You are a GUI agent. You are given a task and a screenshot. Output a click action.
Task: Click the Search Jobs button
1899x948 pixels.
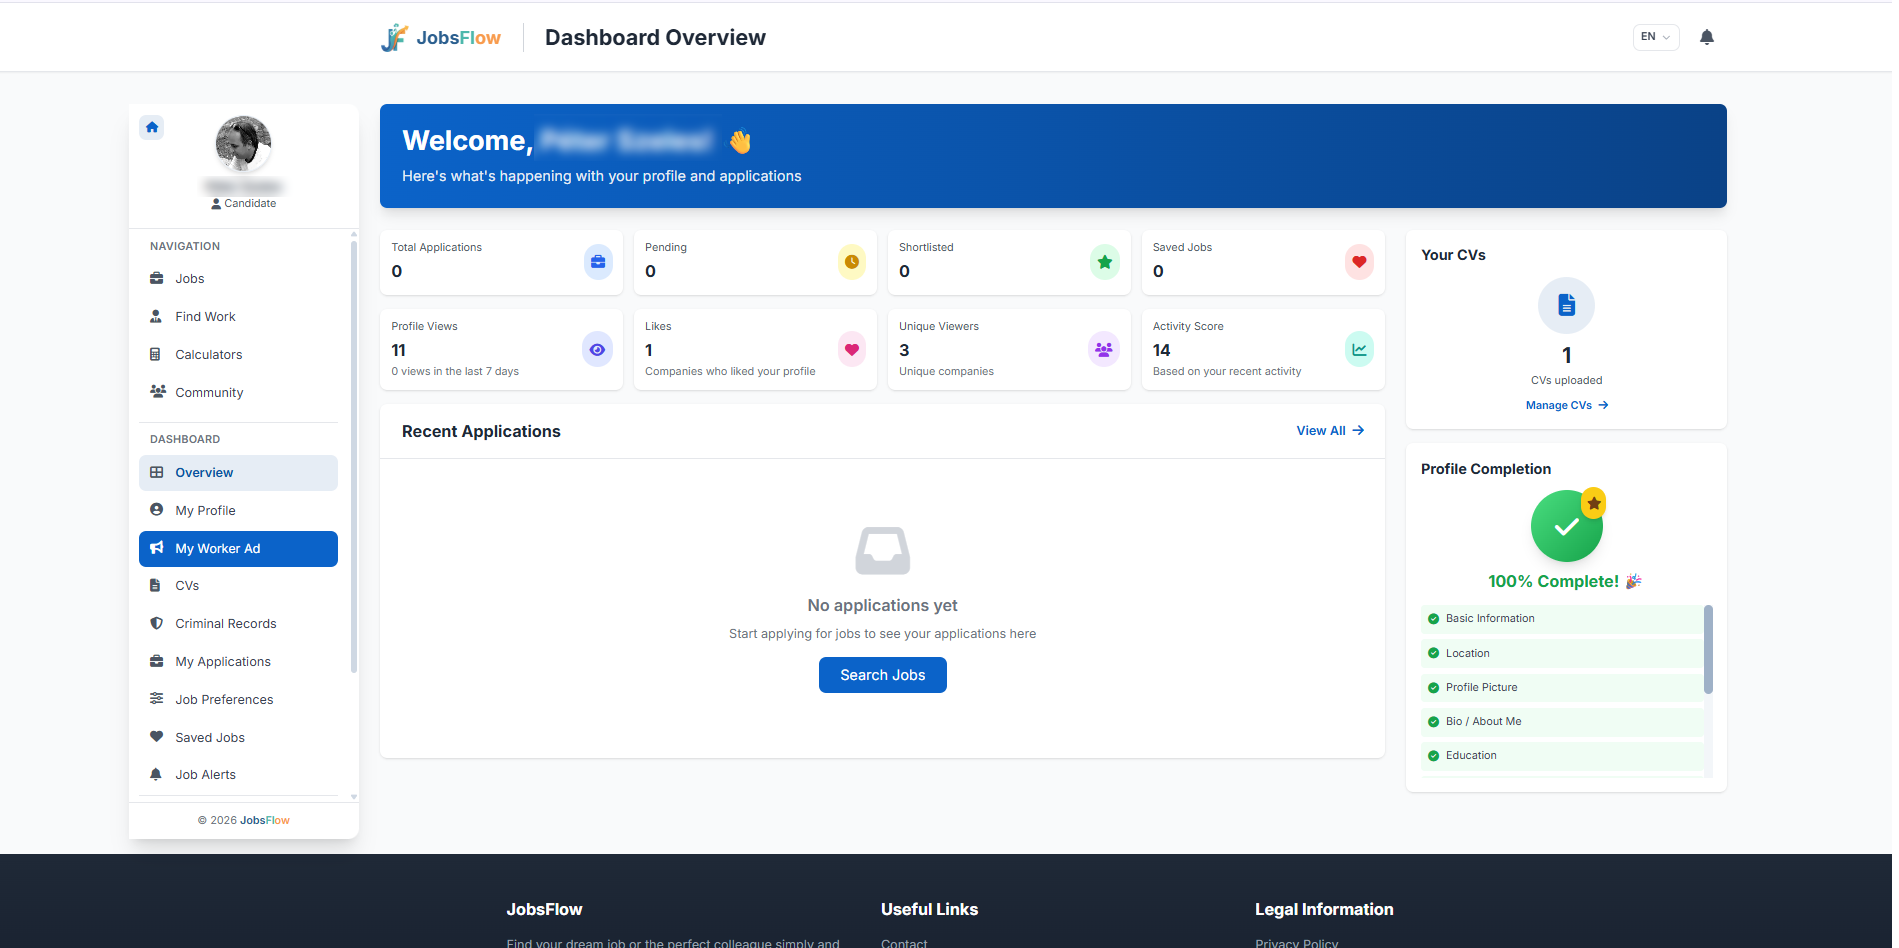882,675
